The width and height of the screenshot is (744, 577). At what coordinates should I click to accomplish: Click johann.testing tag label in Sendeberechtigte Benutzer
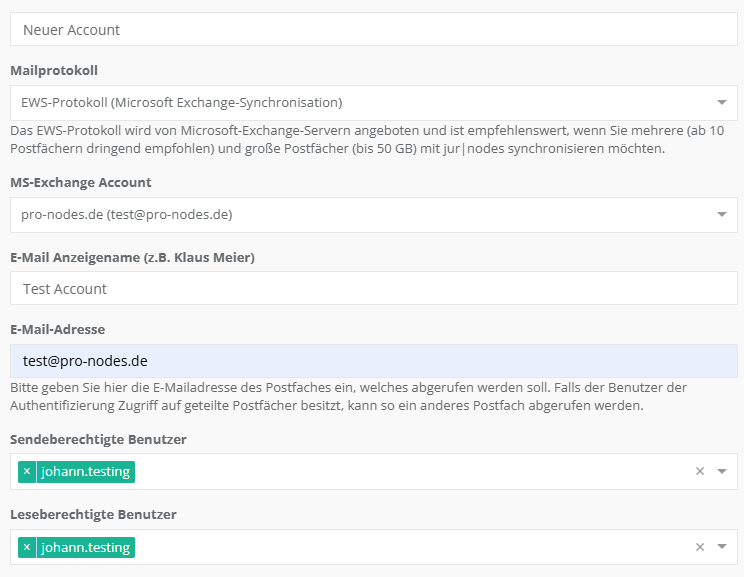[x=85, y=471]
